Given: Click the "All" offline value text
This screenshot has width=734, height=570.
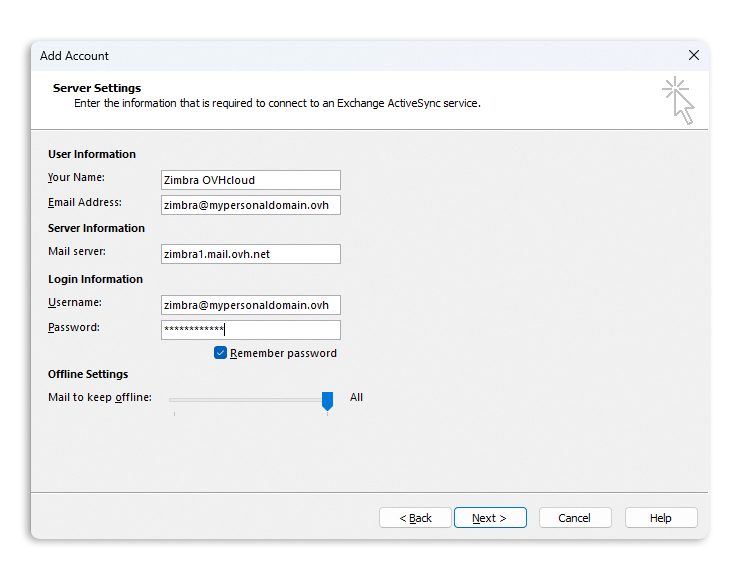Looking at the screenshot, I should pyautogui.click(x=356, y=397).
